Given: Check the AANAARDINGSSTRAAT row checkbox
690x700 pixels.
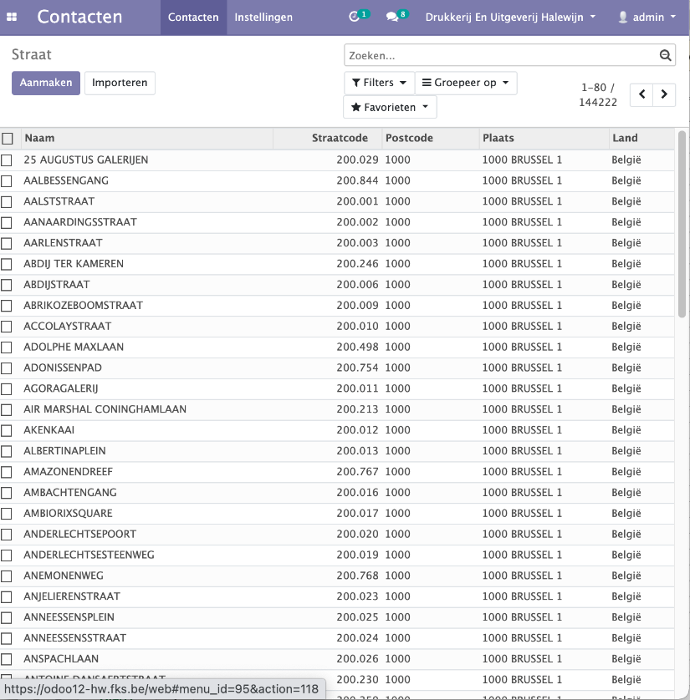Looking at the screenshot, I should pyautogui.click(x=7, y=222).
